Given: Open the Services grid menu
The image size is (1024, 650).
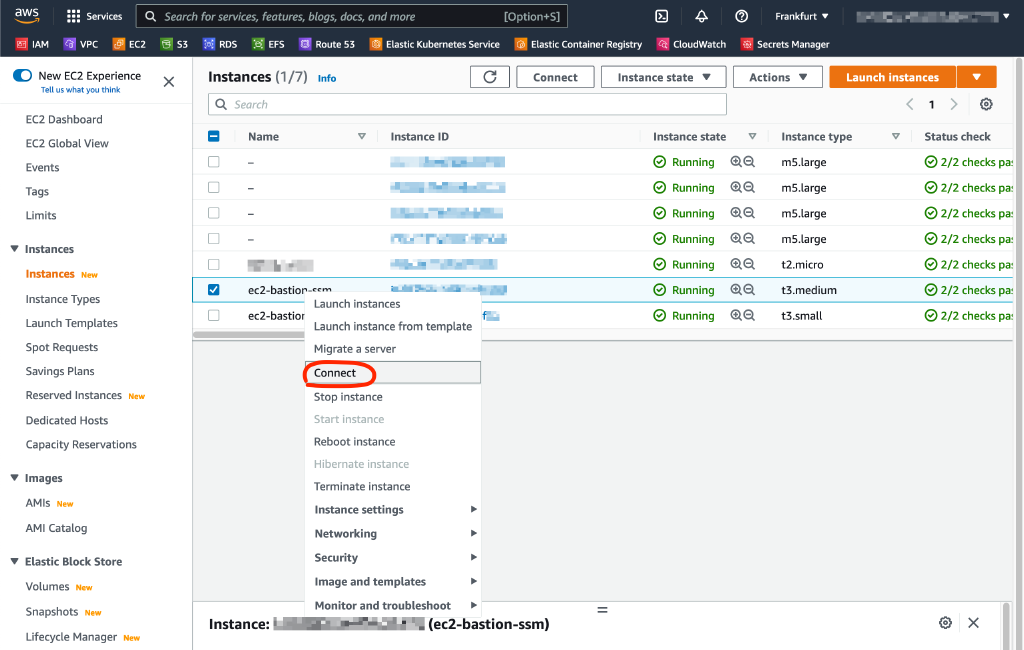Looking at the screenshot, I should point(95,16).
